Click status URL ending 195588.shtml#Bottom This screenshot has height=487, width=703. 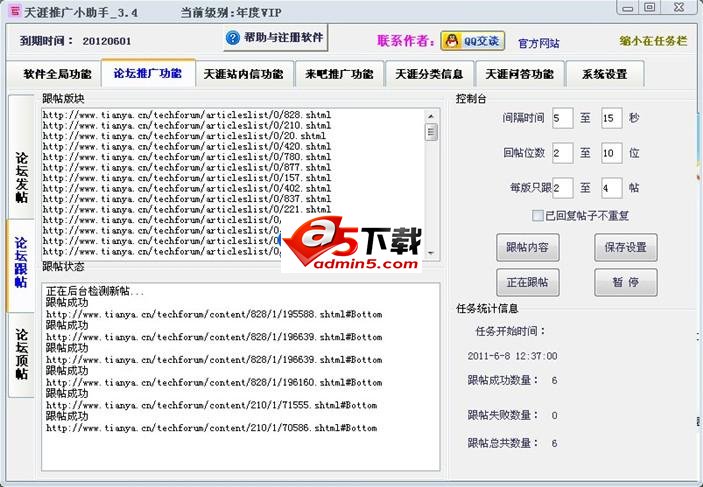coord(214,314)
